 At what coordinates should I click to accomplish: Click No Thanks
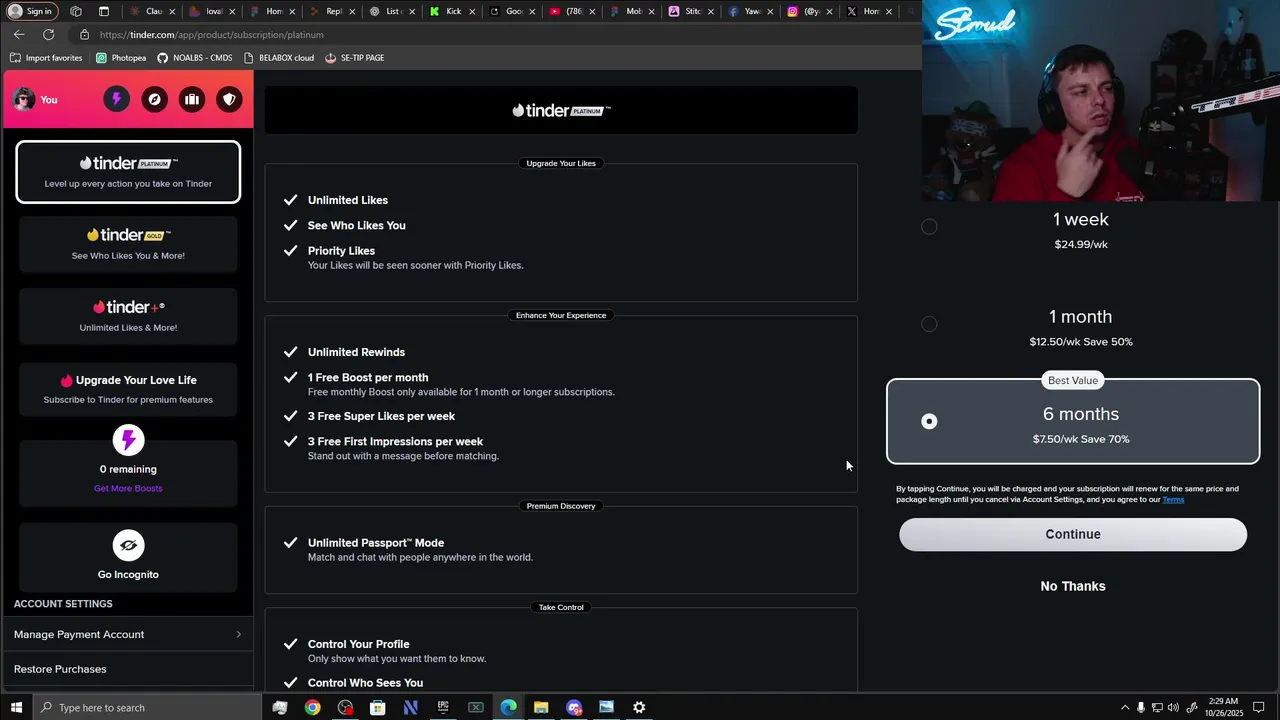1073,586
